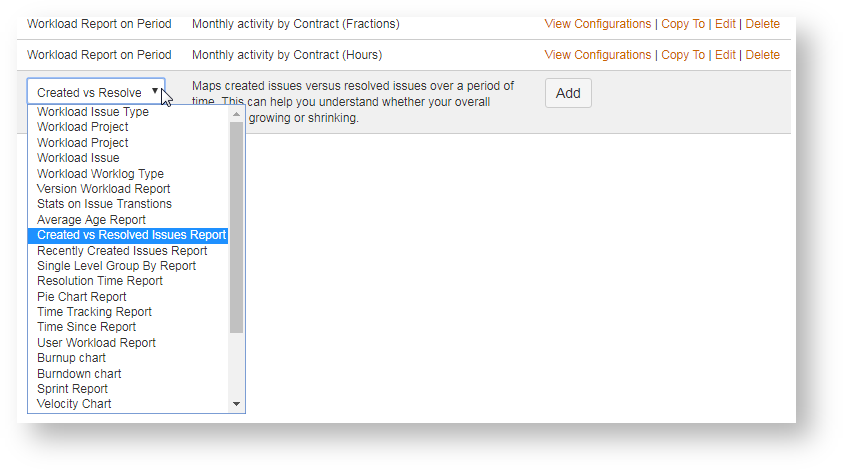Viewport: 844px width, 471px height.
Task: Pick Stats on Issue Transitions
Action: [104, 204]
